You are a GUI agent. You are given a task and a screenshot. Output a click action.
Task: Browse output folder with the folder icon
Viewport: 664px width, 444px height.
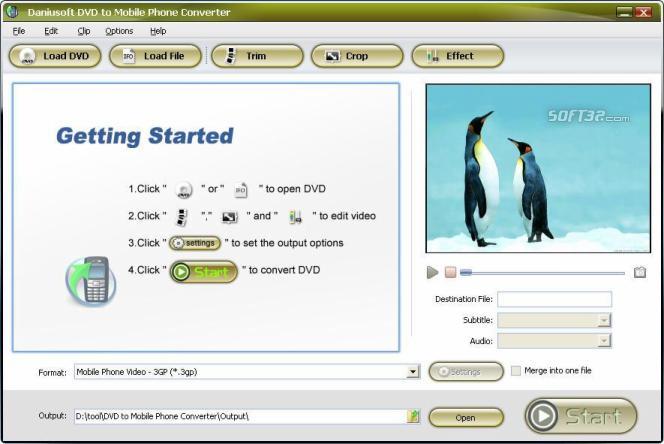coord(413,416)
